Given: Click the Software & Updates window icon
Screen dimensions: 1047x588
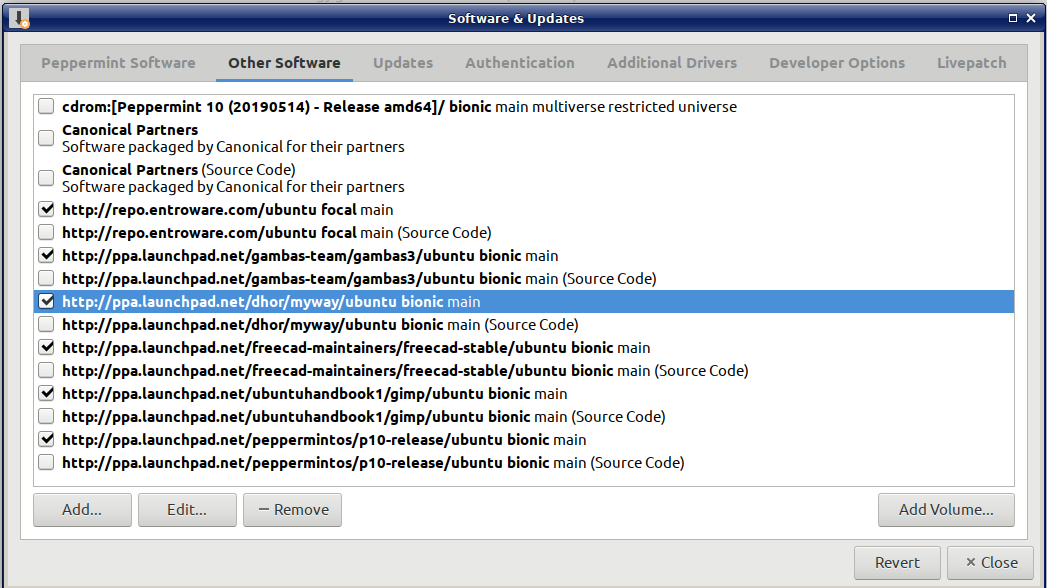Looking at the screenshot, I should pos(18,18).
